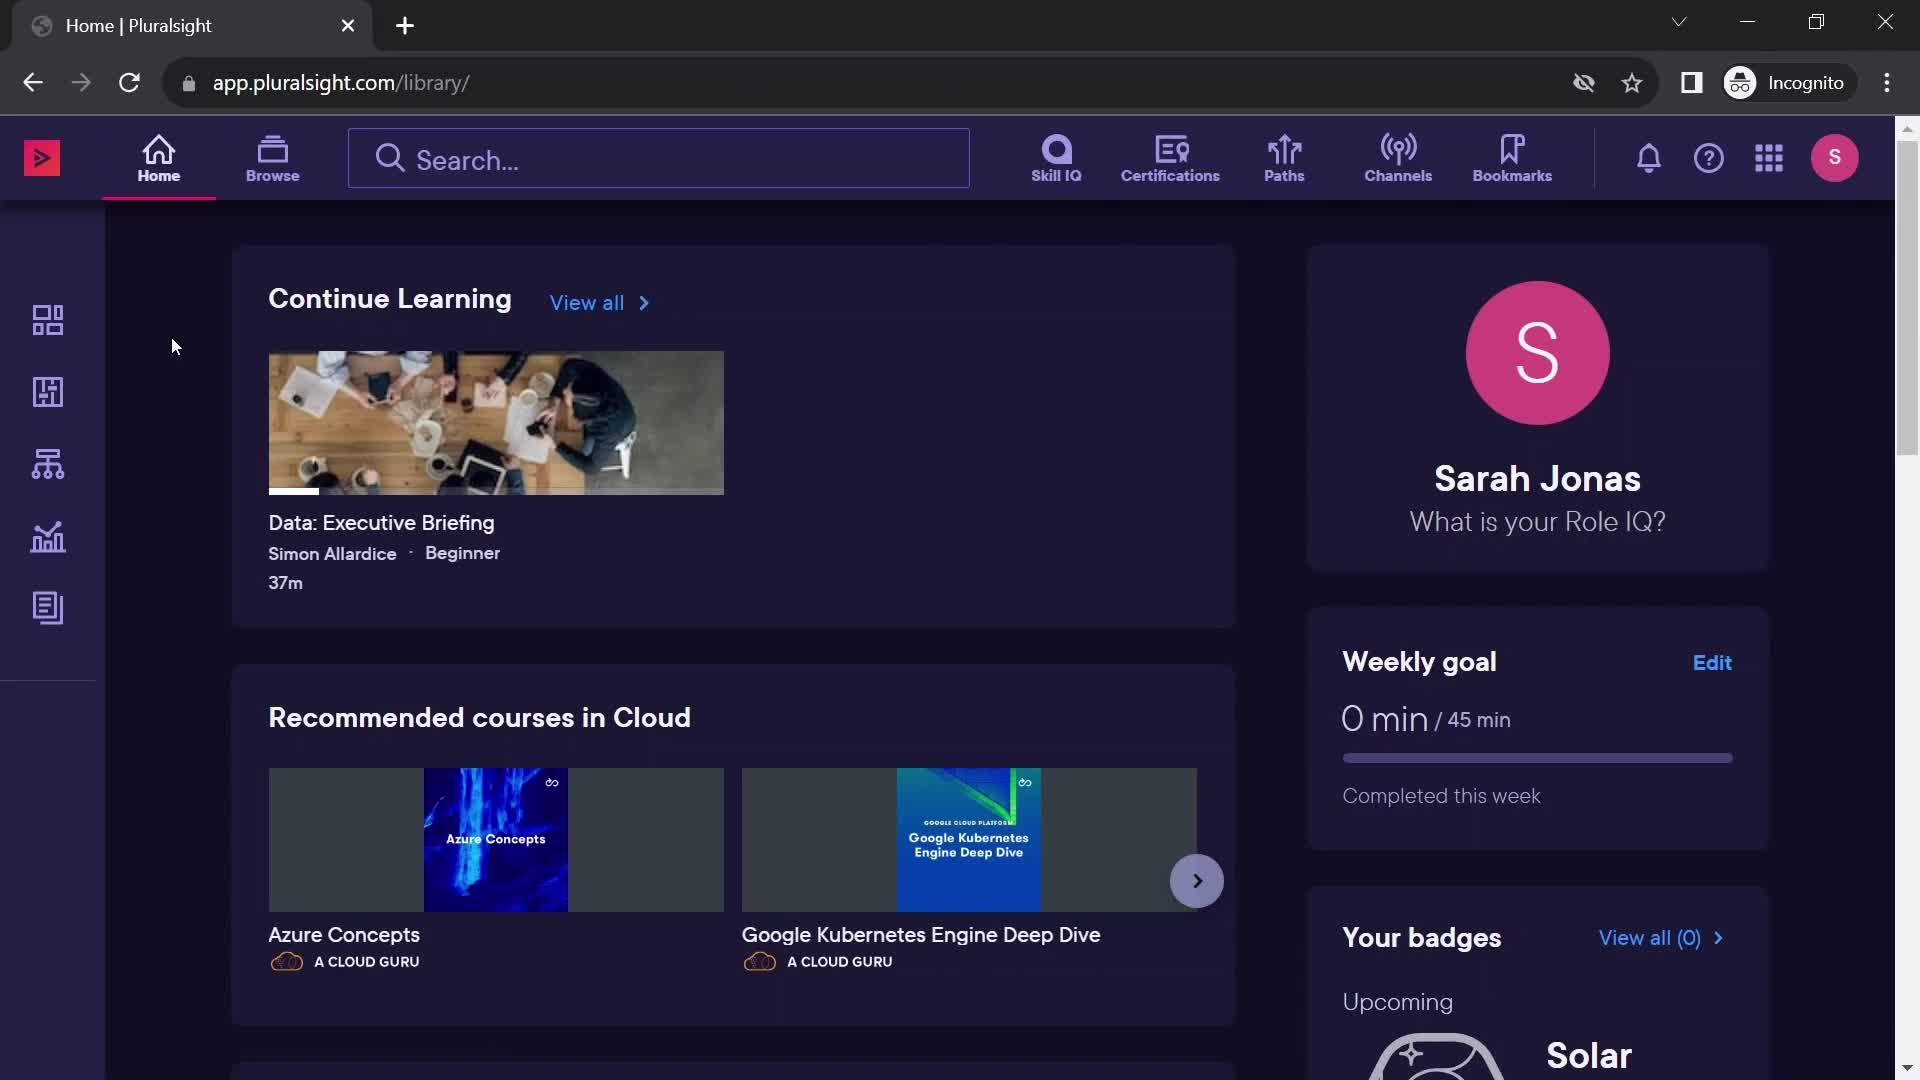Viewport: 1920px width, 1080px height.
Task: Open Certifications page
Action: click(x=1170, y=159)
